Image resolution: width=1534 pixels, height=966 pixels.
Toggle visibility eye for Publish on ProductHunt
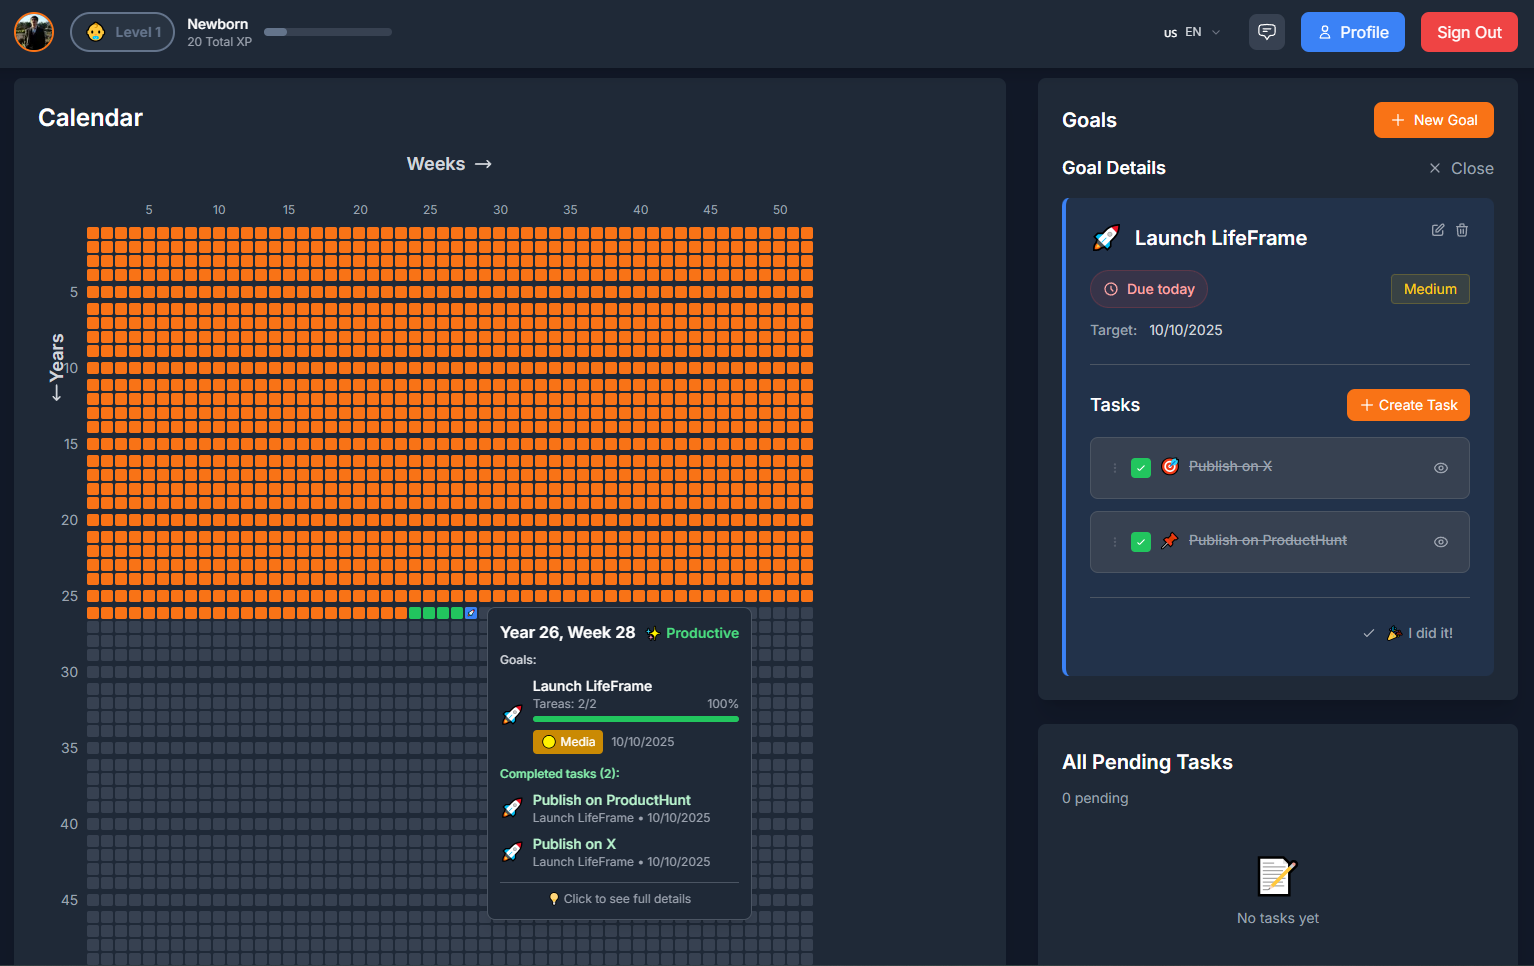coord(1441,542)
